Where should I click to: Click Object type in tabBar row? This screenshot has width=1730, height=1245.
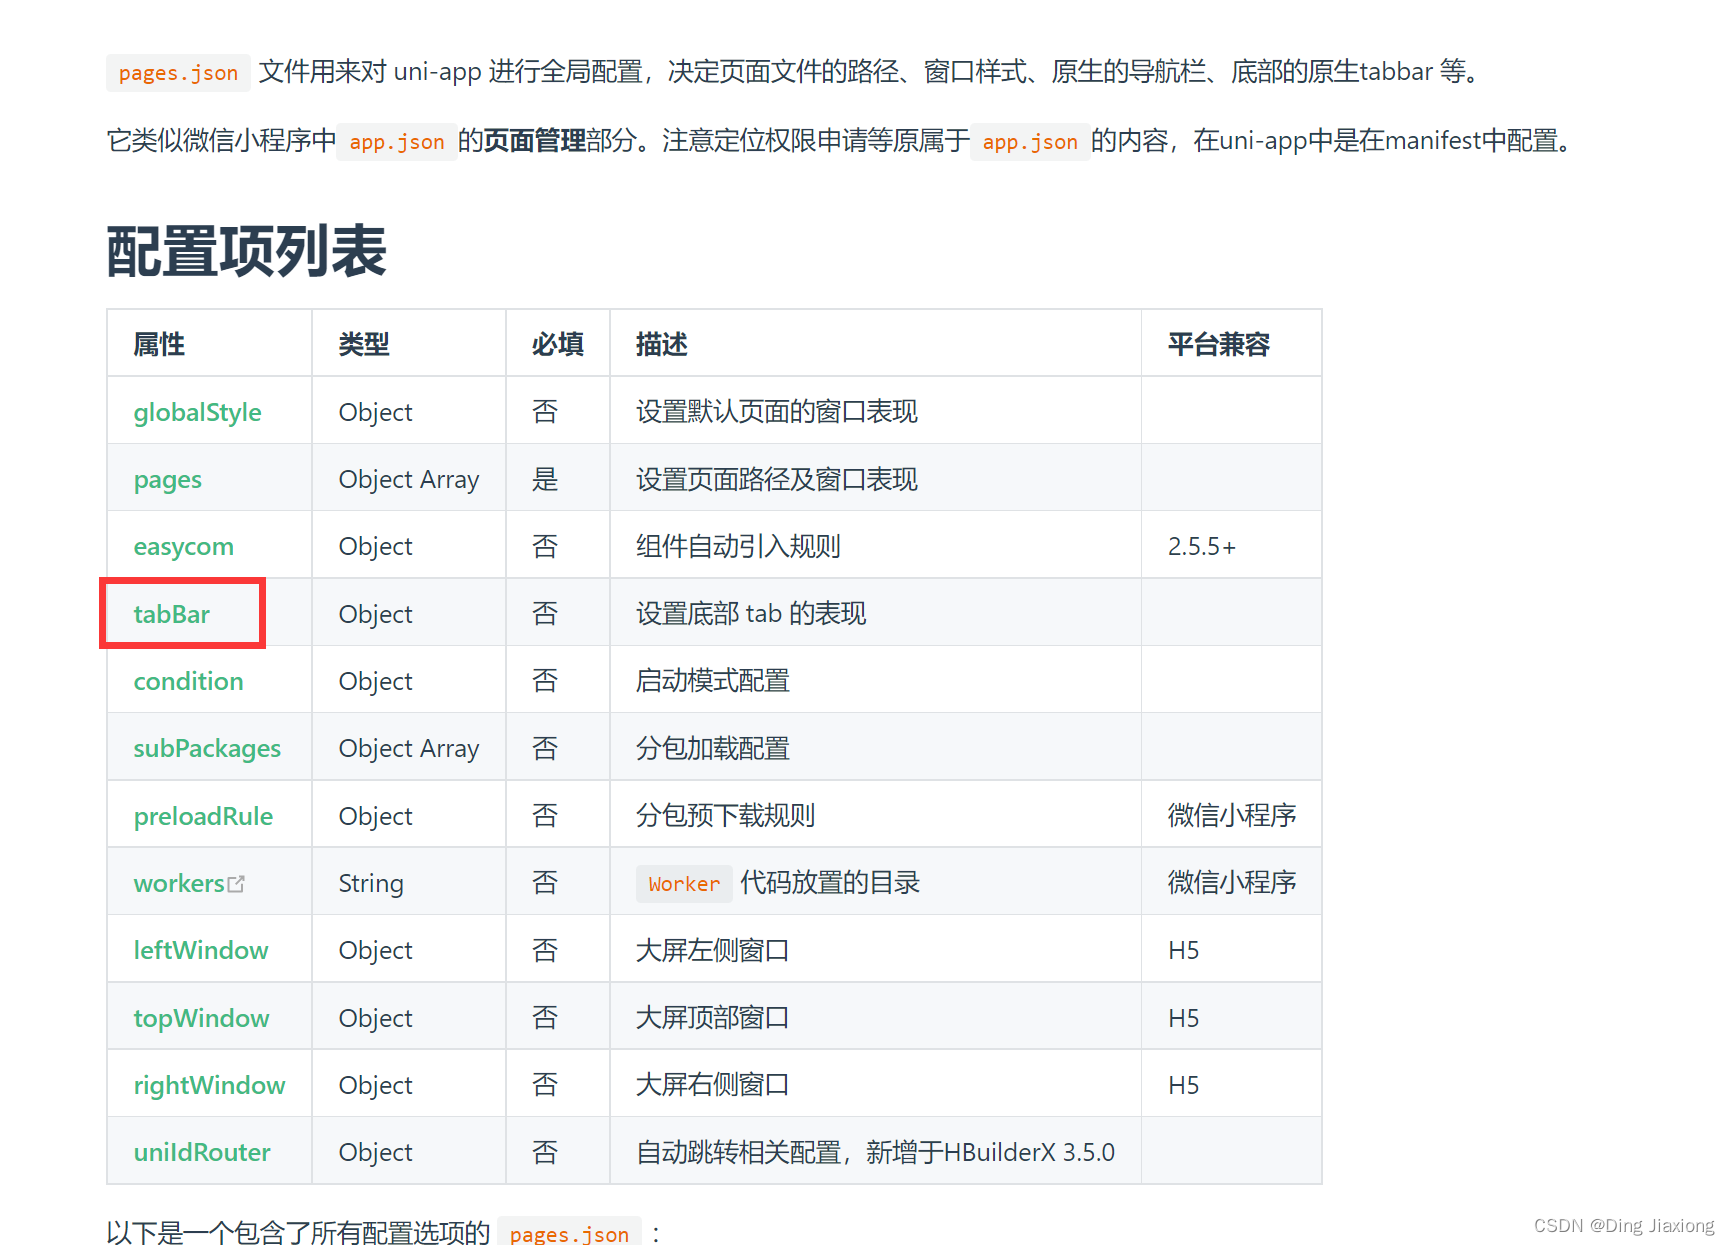point(375,614)
